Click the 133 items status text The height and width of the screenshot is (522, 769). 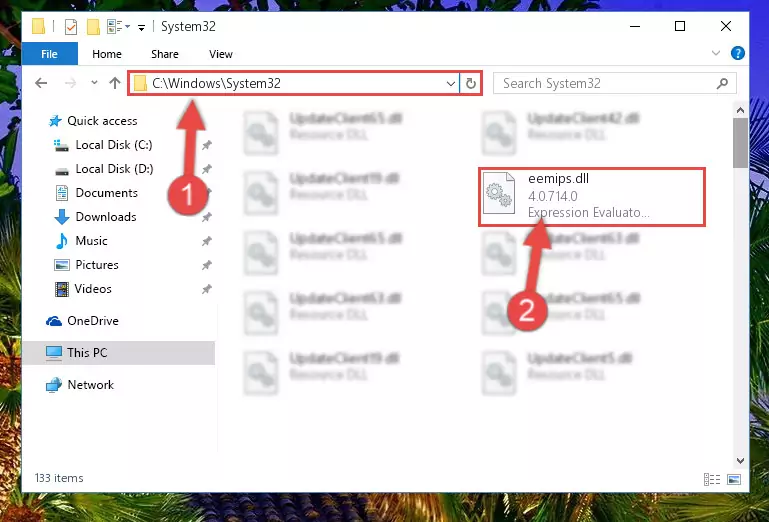59,478
